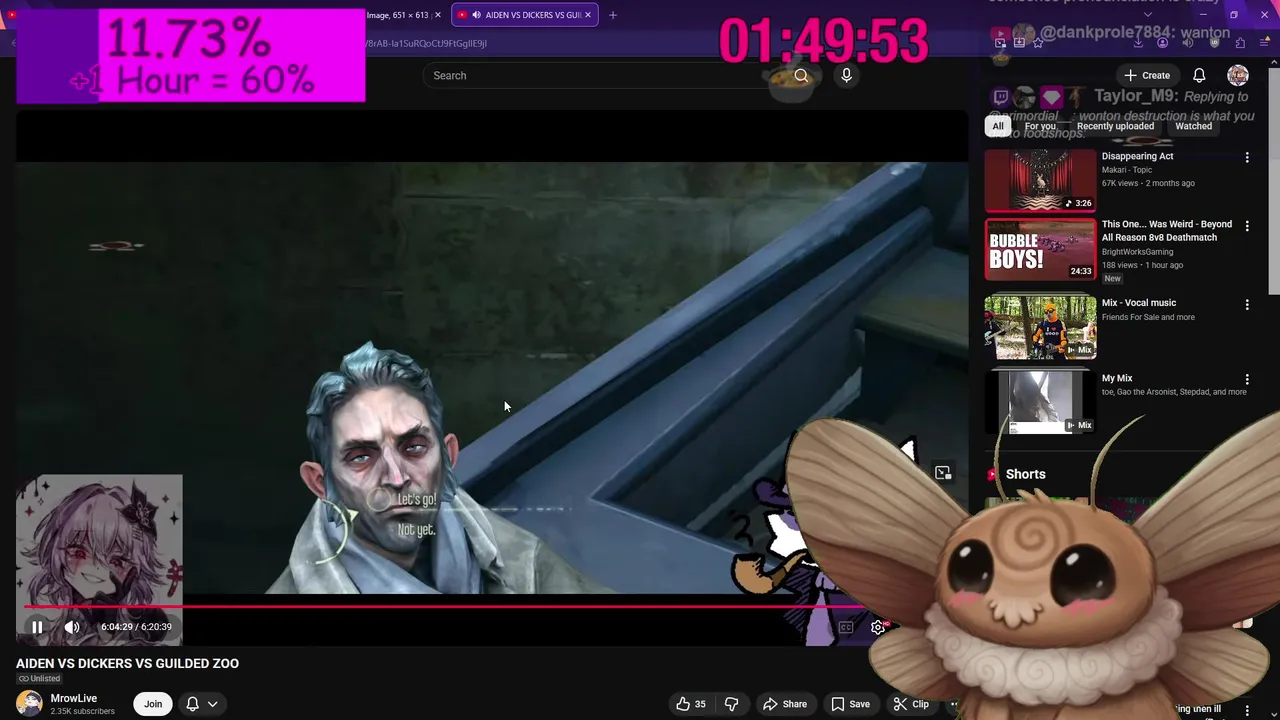Open MrowLive channel avatar

point(29,704)
